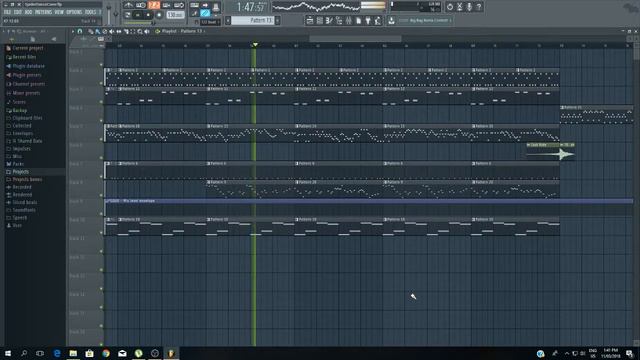Open the snap selector dropdown

pos(209,22)
